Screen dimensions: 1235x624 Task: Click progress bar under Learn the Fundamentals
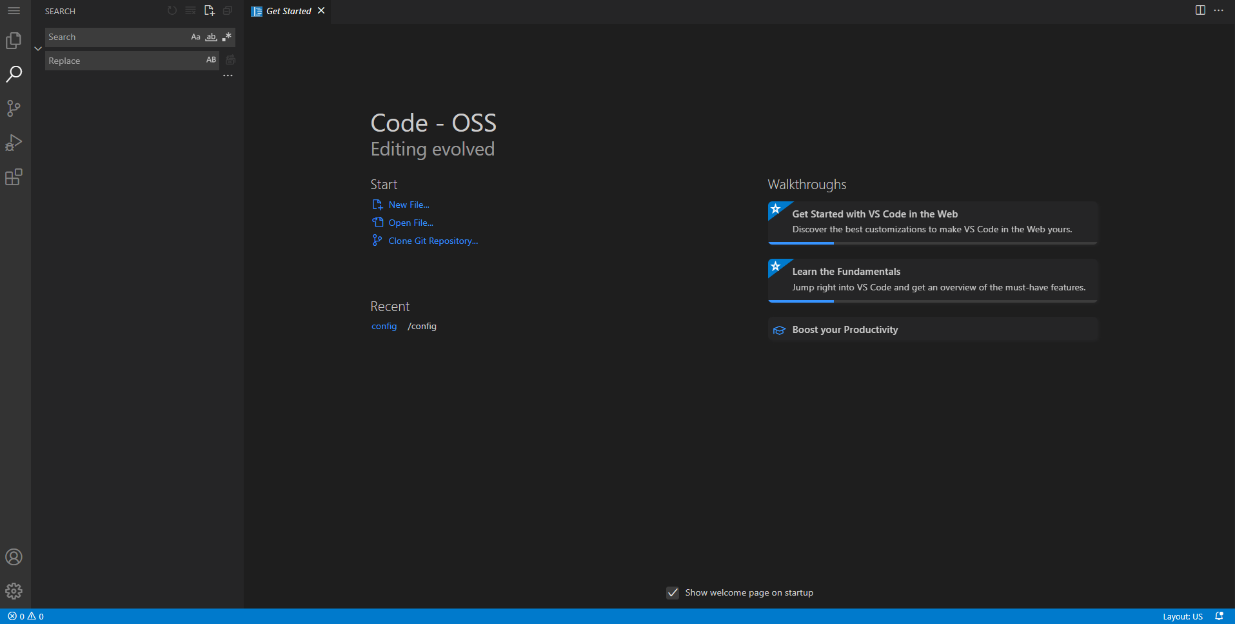[x=933, y=301]
